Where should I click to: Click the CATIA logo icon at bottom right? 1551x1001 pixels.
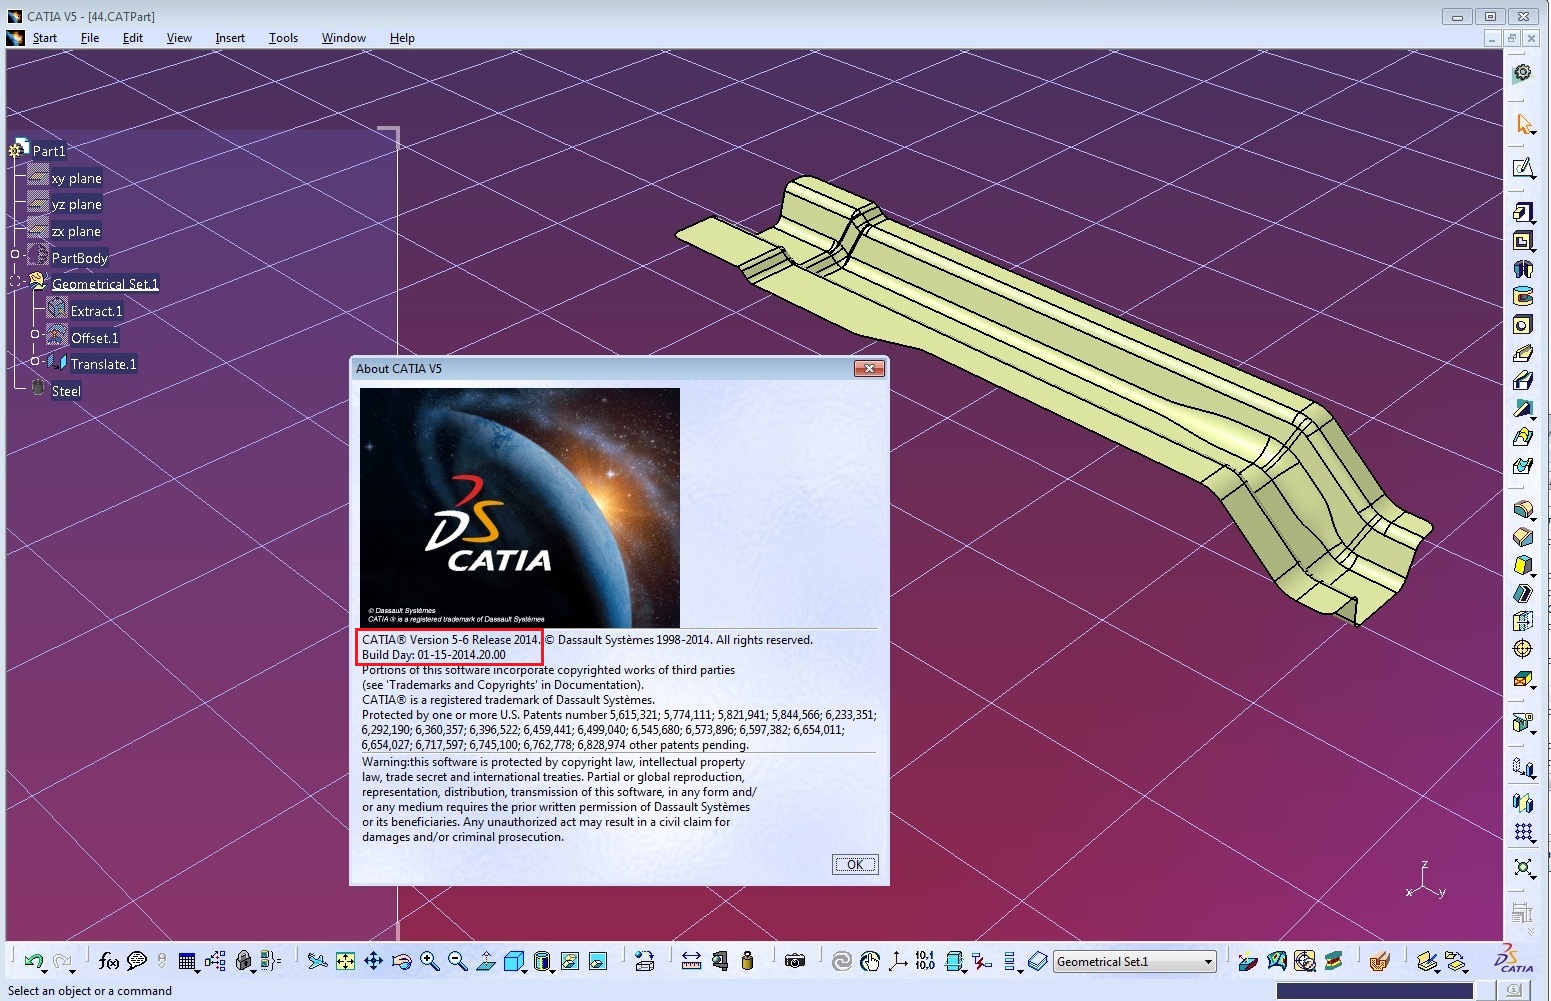point(1514,960)
